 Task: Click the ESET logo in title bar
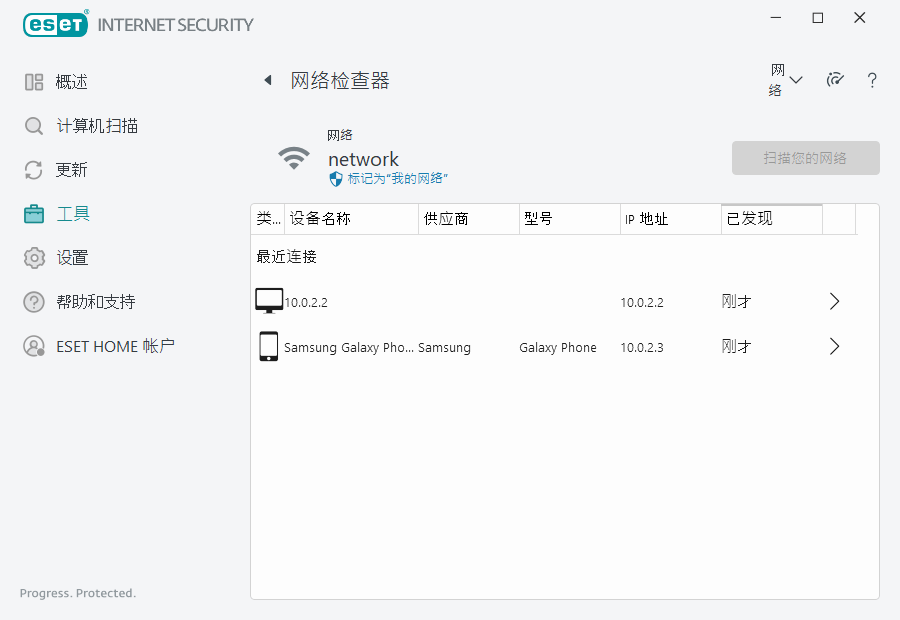tap(56, 24)
